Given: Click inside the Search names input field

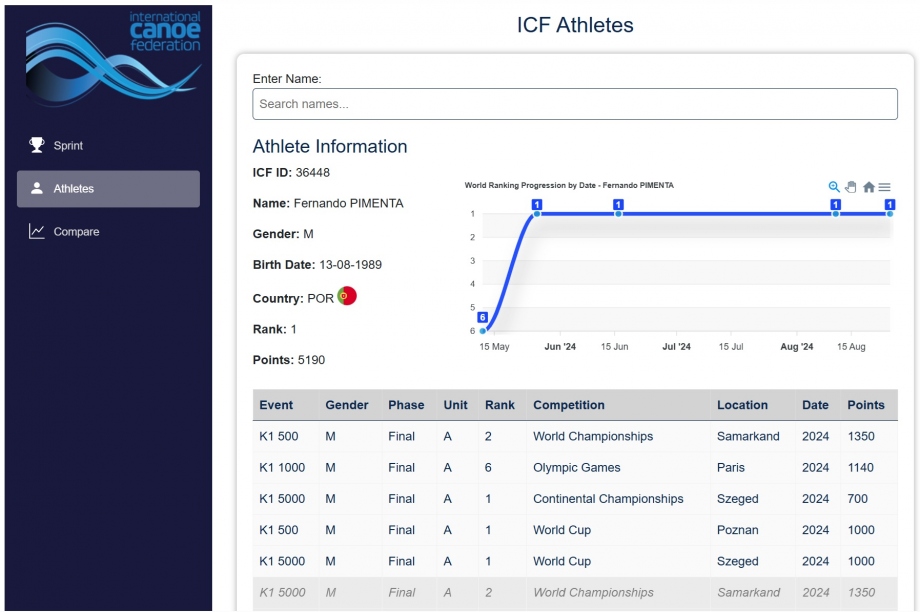Looking at the screenshot, I should 575,103.
